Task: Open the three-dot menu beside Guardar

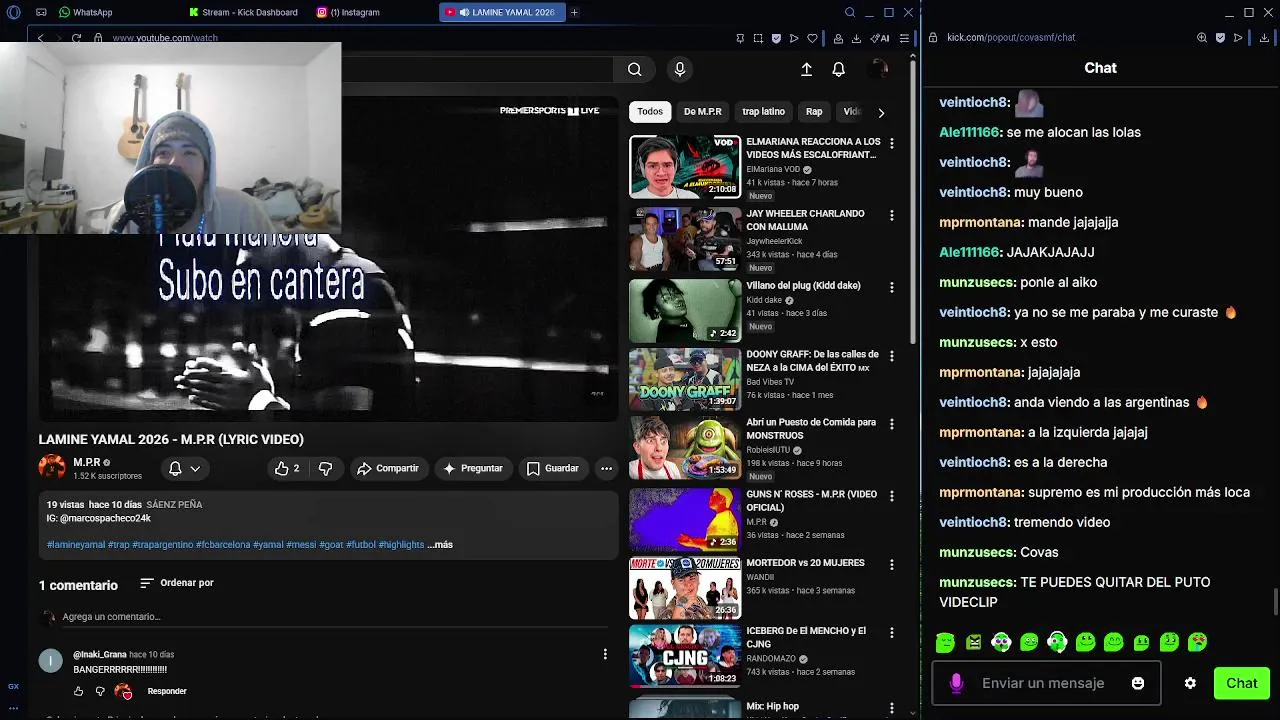Action: 606,468
